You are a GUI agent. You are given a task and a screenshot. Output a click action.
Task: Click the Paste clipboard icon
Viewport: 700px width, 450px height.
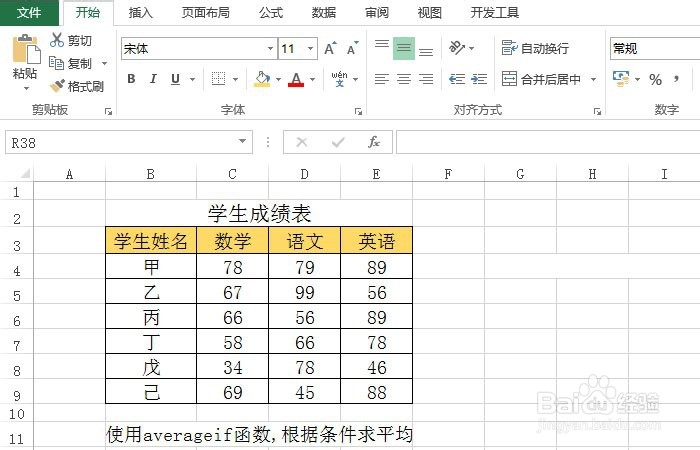26,49
